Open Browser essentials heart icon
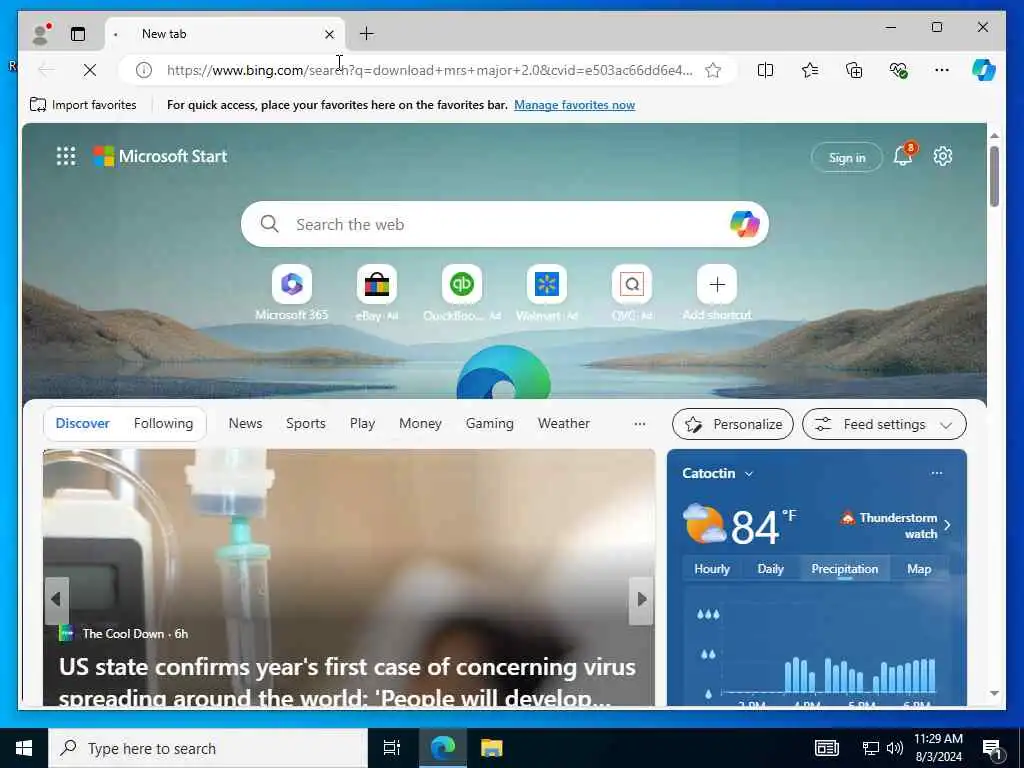The width and height of the screenshot is (1024, 768). click(899, 70)
